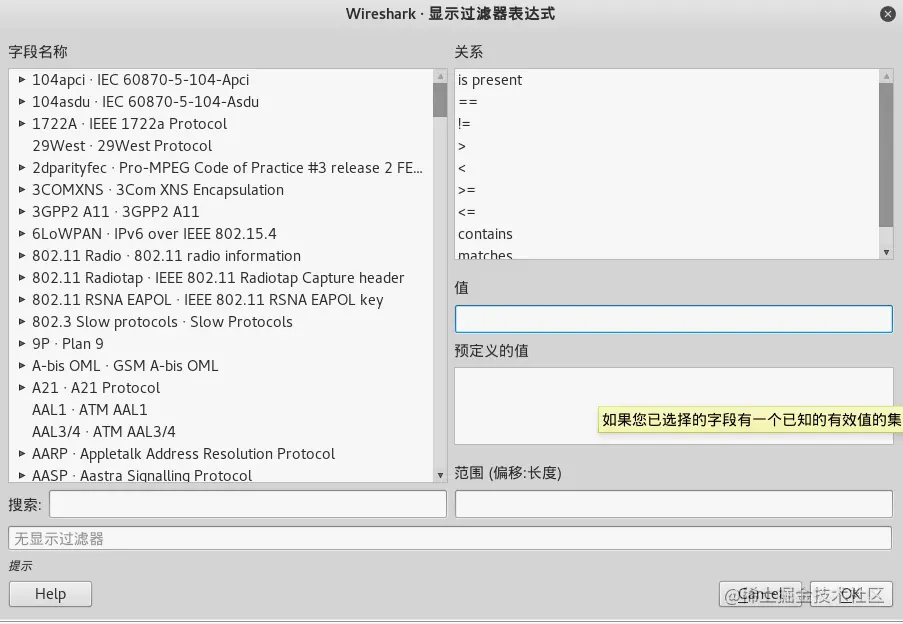903x624 pixels.
Task: Select 6LoWPAN IPv6 over IEEE 802.15.4 text
Action: pyautogui.click(x=154, y=233)
